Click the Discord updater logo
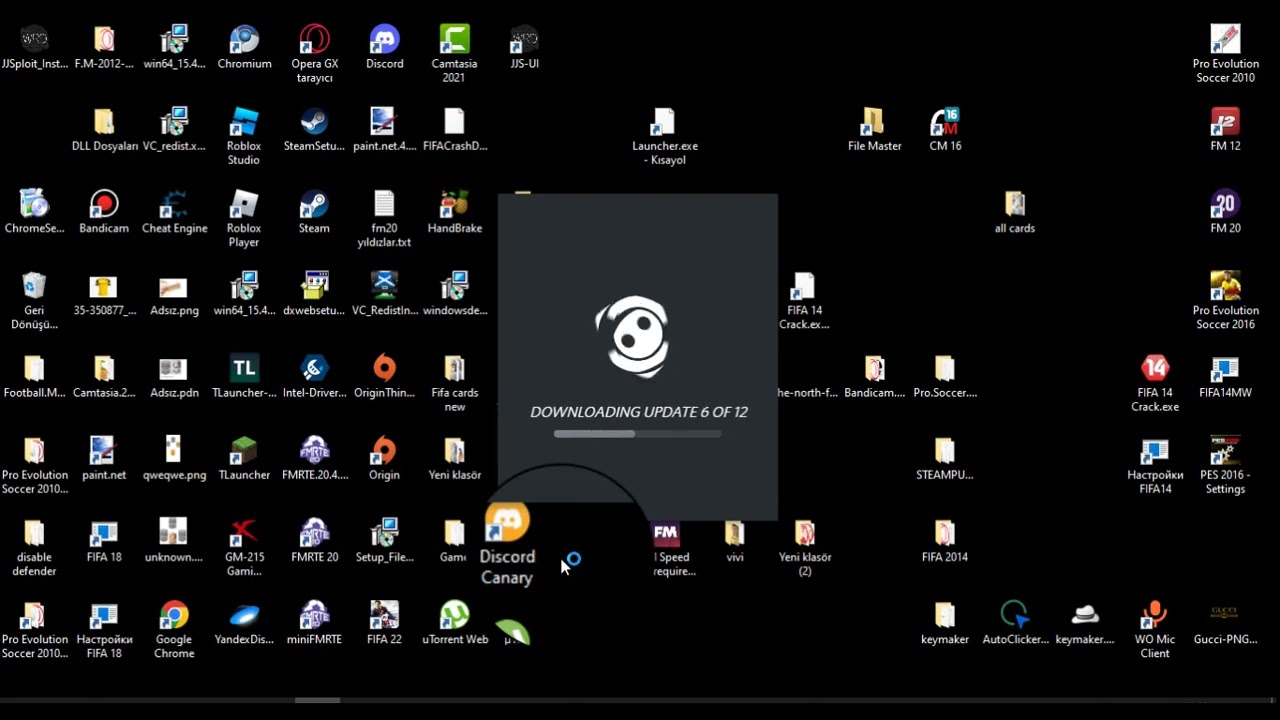Screen dimensions: 1280x720 [x=633, y=335]
